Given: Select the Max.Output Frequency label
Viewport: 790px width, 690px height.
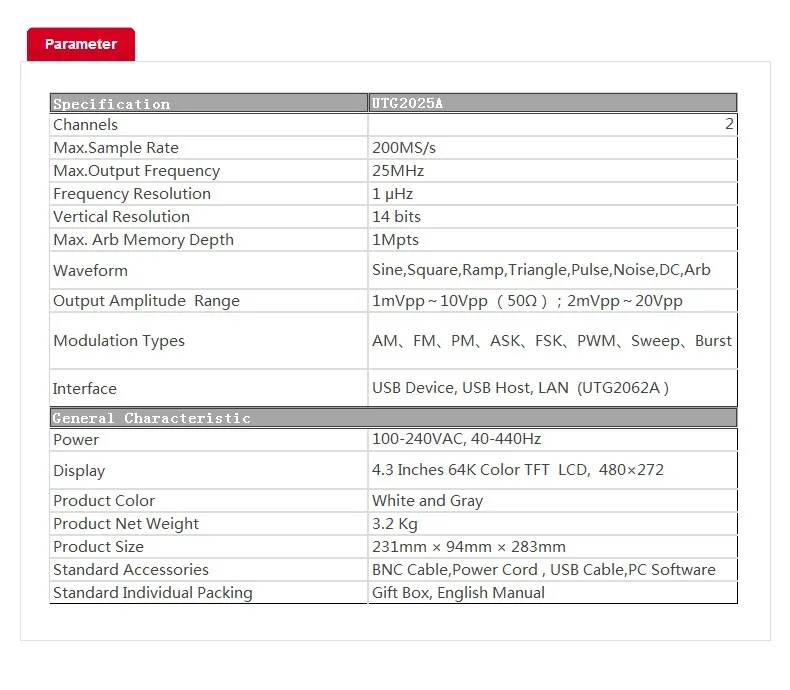Looking at the screenshot, I should [x=137, y=171].
